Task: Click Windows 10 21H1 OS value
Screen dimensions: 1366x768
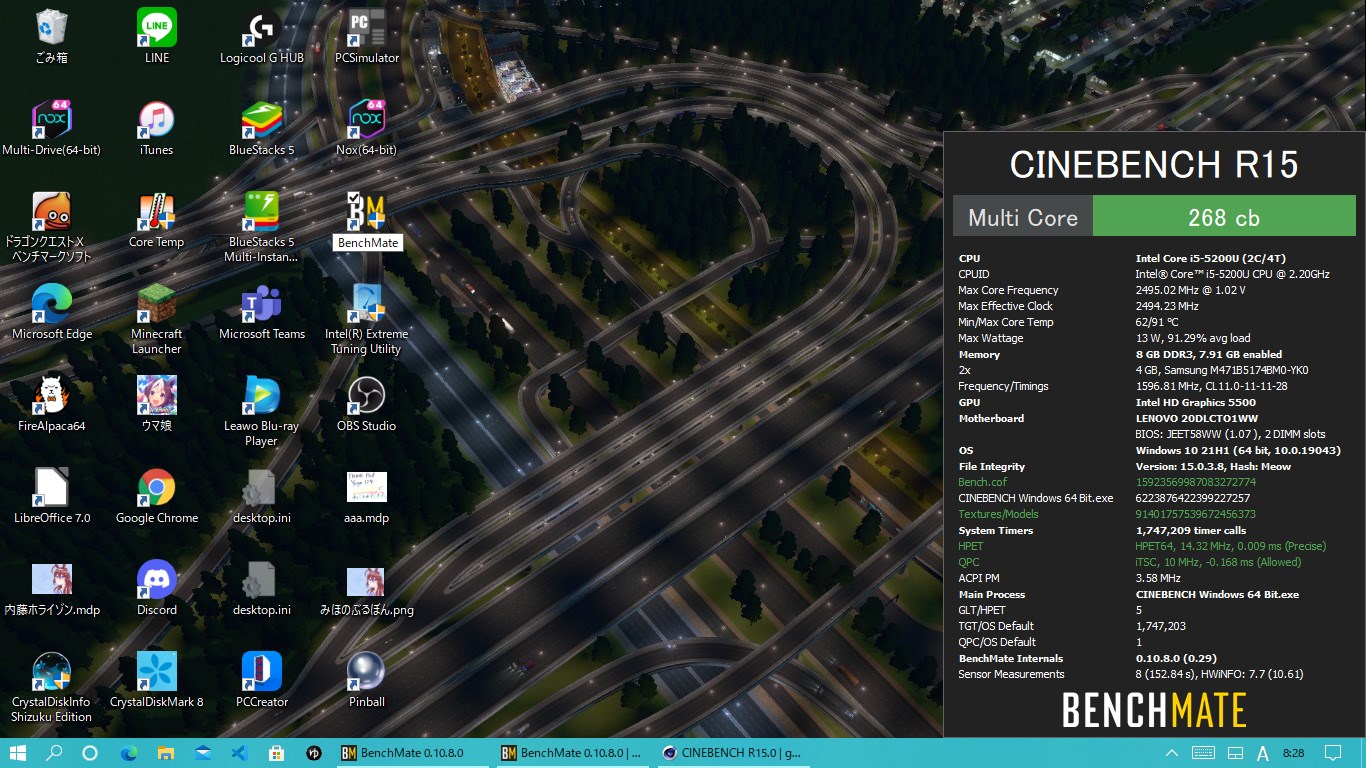Action: point(1238,450)
